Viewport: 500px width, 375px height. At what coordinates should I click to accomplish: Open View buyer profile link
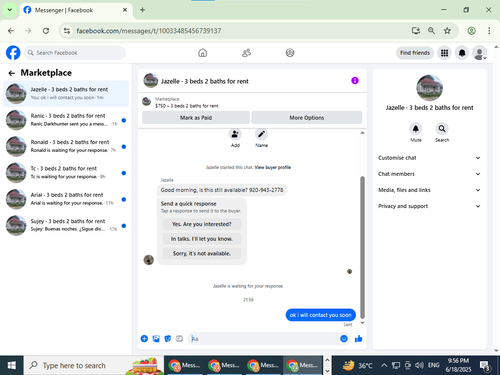tap(273, 167)
